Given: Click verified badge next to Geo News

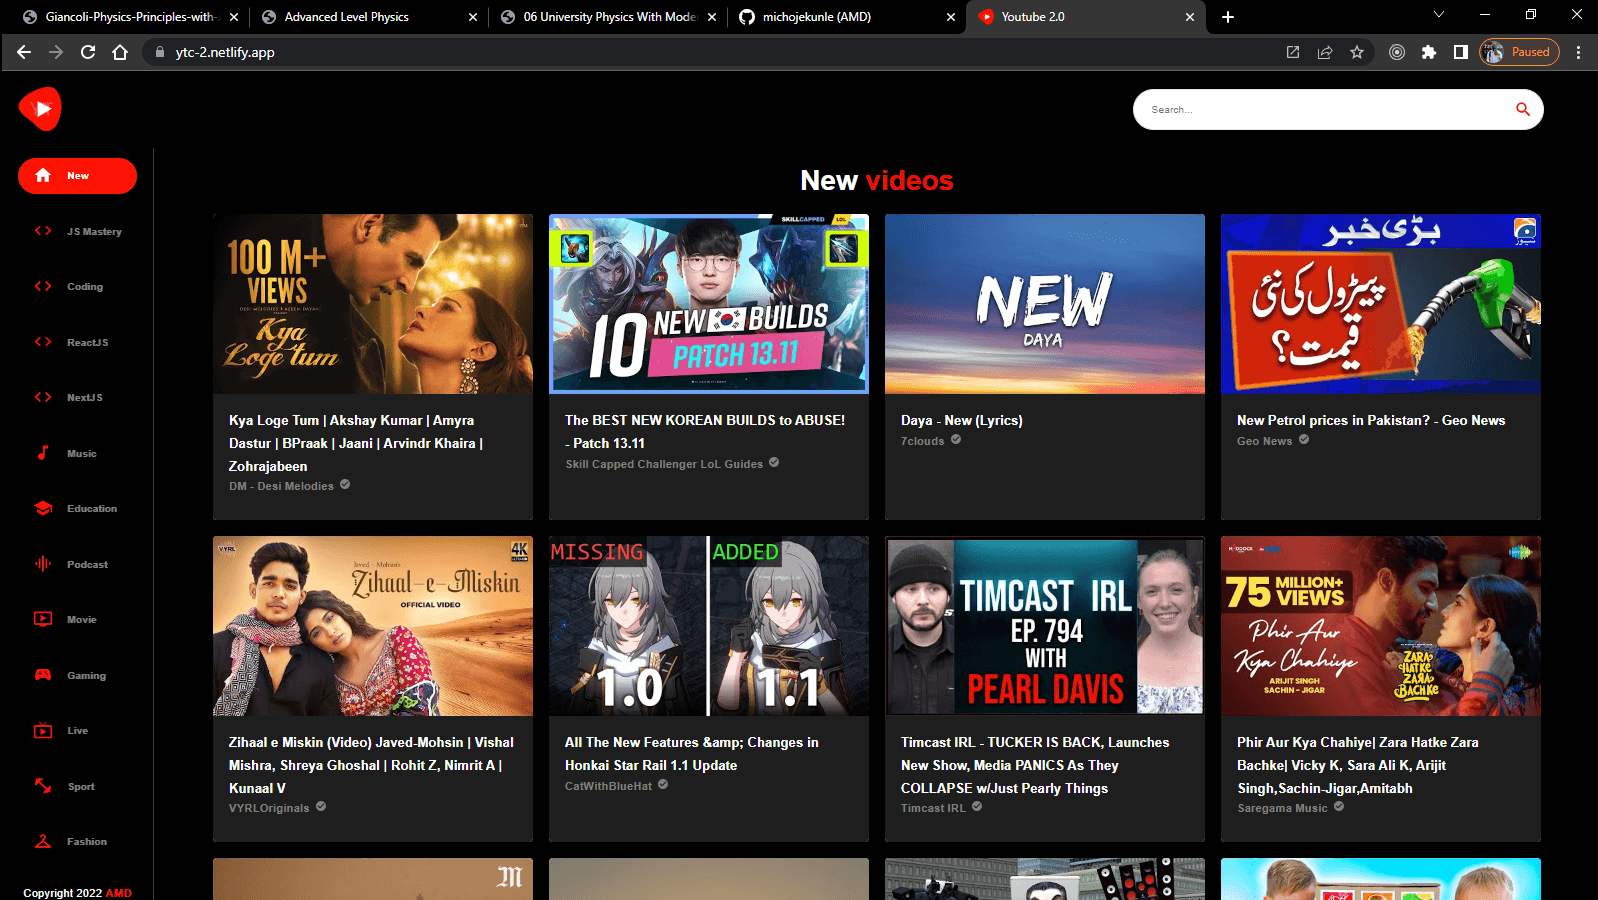Looking at the screenshot, I should (1304, 439).
